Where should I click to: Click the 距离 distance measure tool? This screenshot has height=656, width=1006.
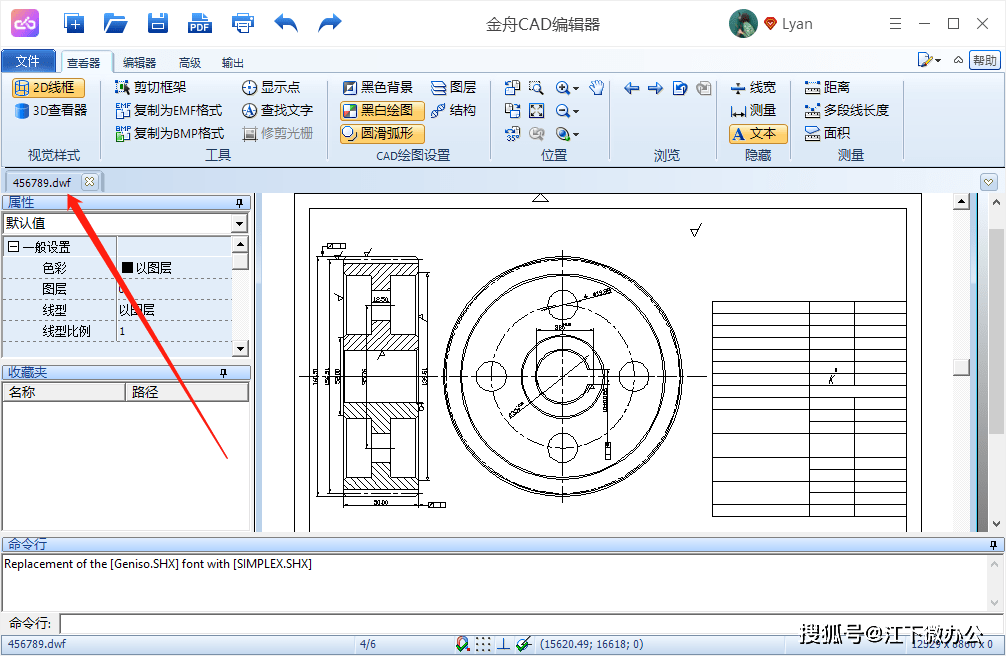(x=827, y=87)
